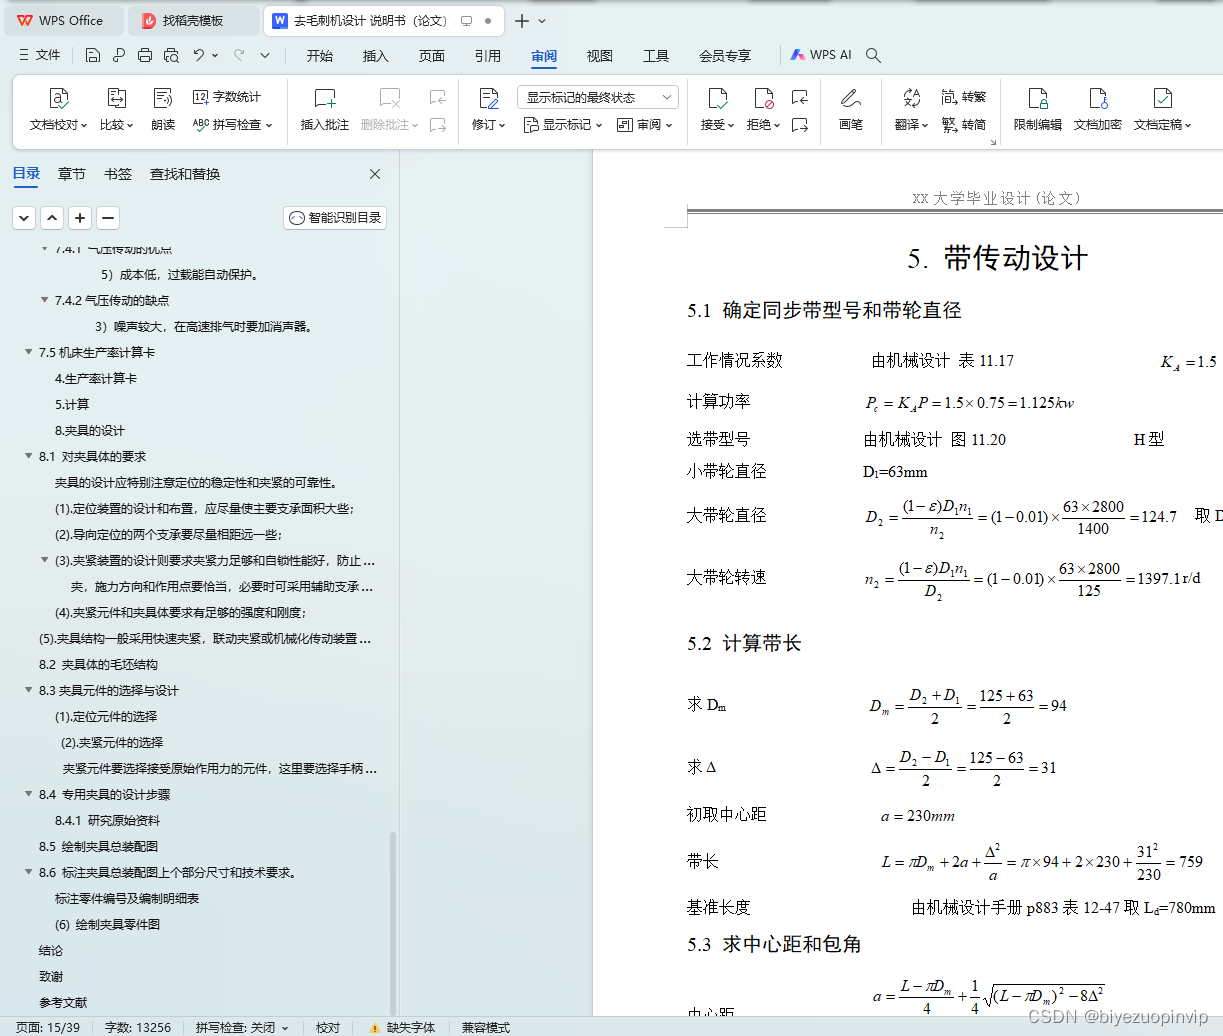
Task: Switch to the Page (页面) ribbon tab
Action: point(432,56)
